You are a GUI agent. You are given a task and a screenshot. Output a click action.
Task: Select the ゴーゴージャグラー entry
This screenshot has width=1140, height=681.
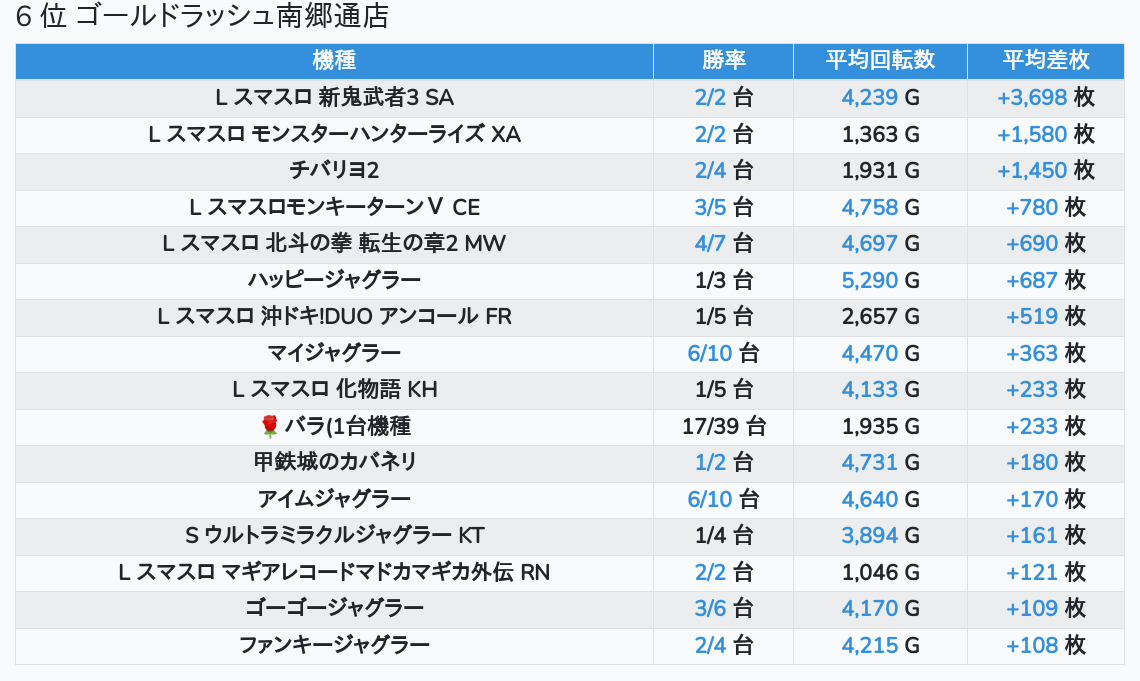coord(334,608)
